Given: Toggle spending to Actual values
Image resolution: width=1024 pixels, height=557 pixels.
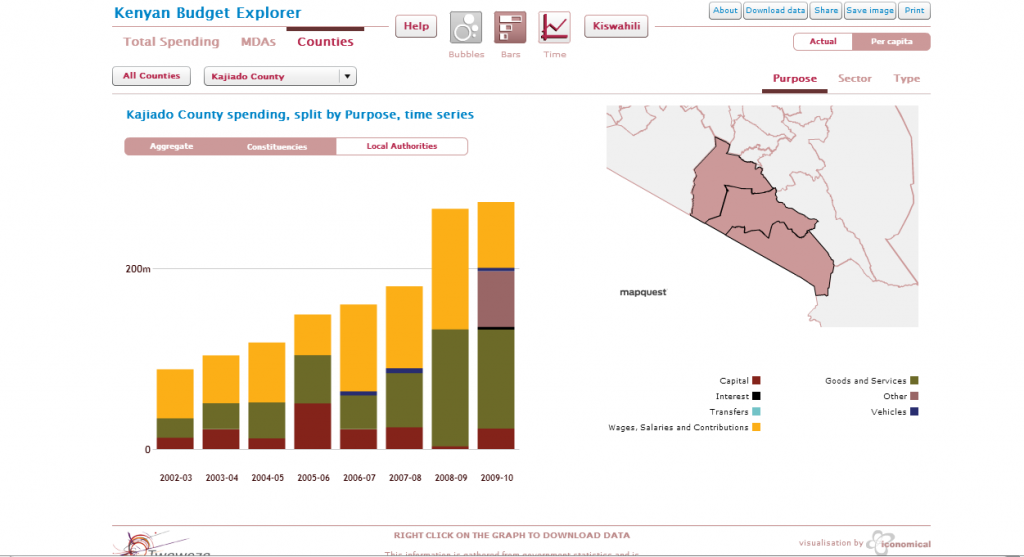Looking at the screenshot, I should [823, 42].
